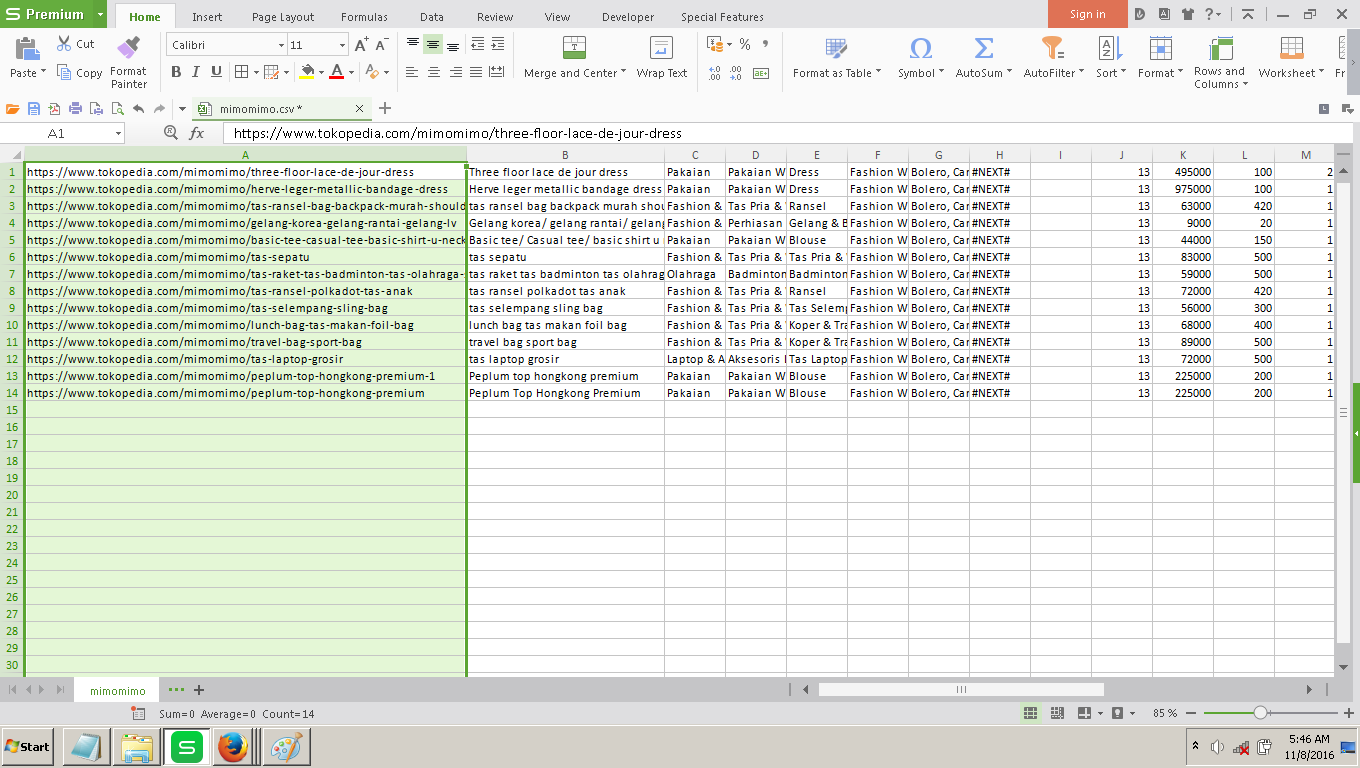
Task: Switch to the Insert tab
Action: coord(207,17)
